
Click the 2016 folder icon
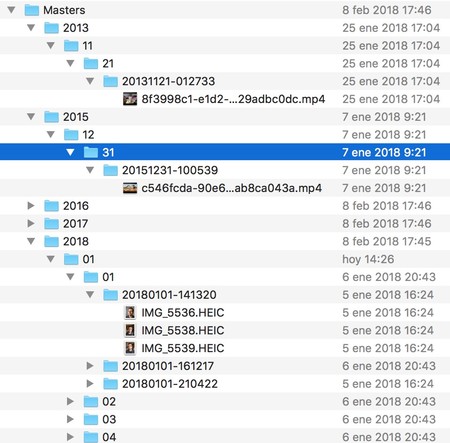tap(52, 206)
